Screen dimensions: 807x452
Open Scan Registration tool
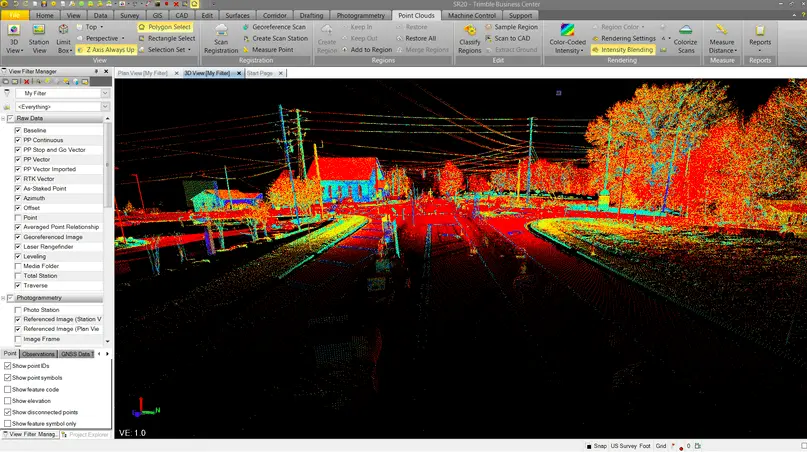[221, 38]
